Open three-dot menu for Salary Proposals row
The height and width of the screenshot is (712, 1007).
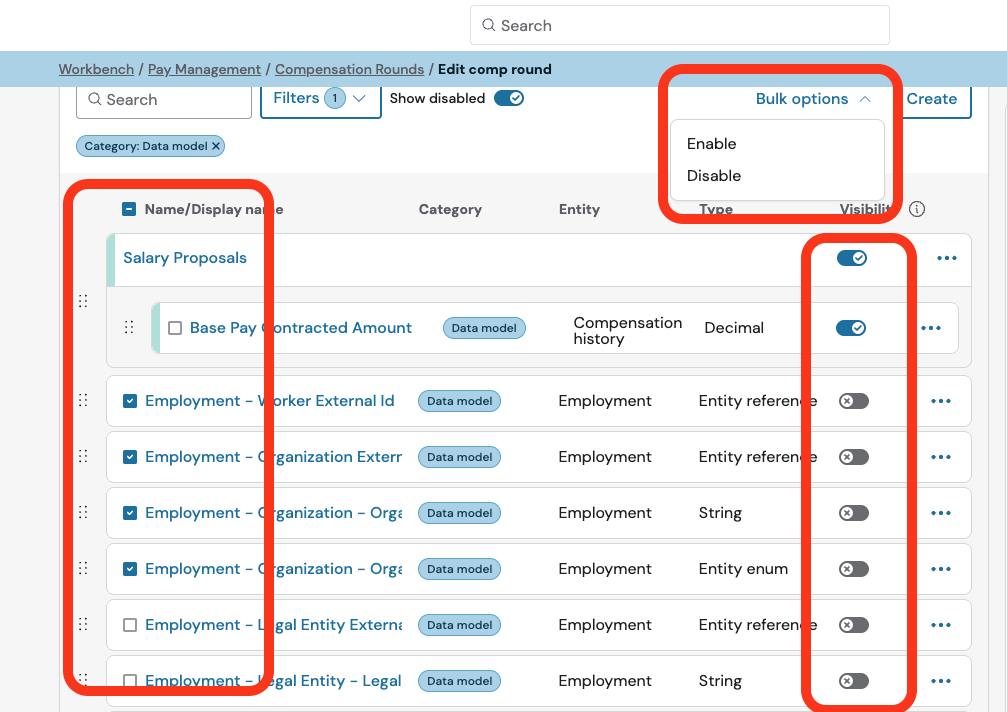[x=947, y=258]
